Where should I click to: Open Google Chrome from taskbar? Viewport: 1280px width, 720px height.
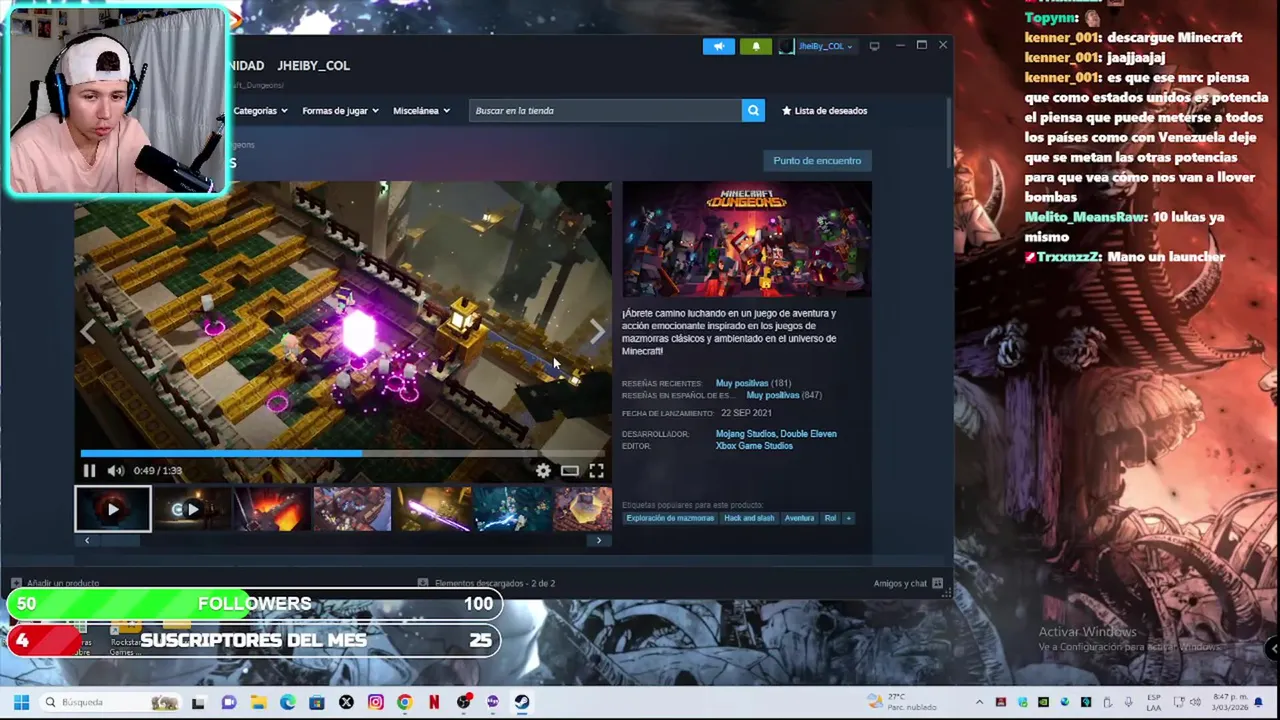404,702
